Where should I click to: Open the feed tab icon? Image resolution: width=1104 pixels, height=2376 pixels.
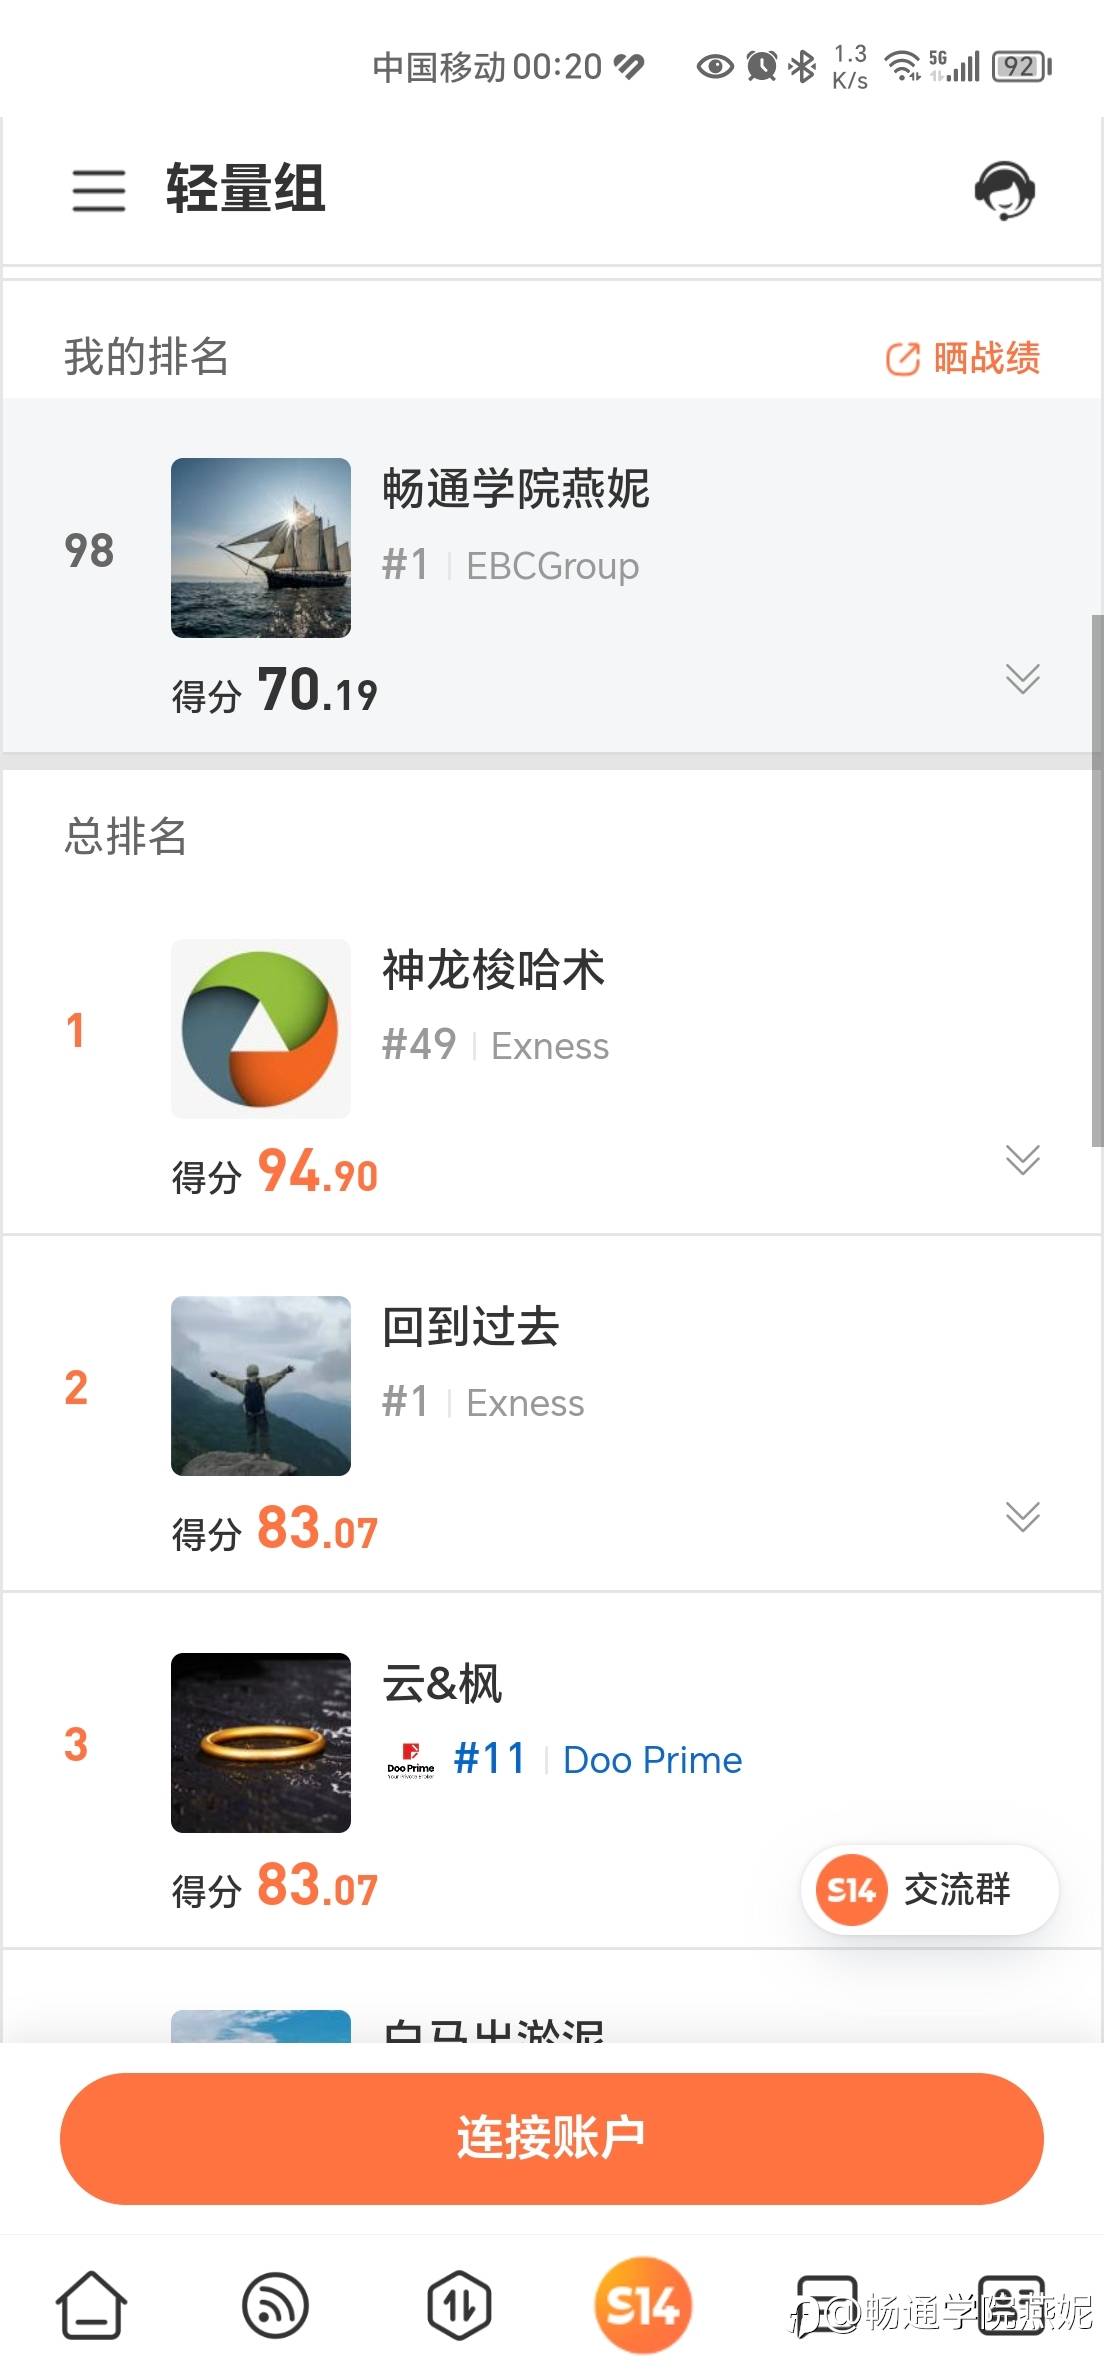point(275,2305)
